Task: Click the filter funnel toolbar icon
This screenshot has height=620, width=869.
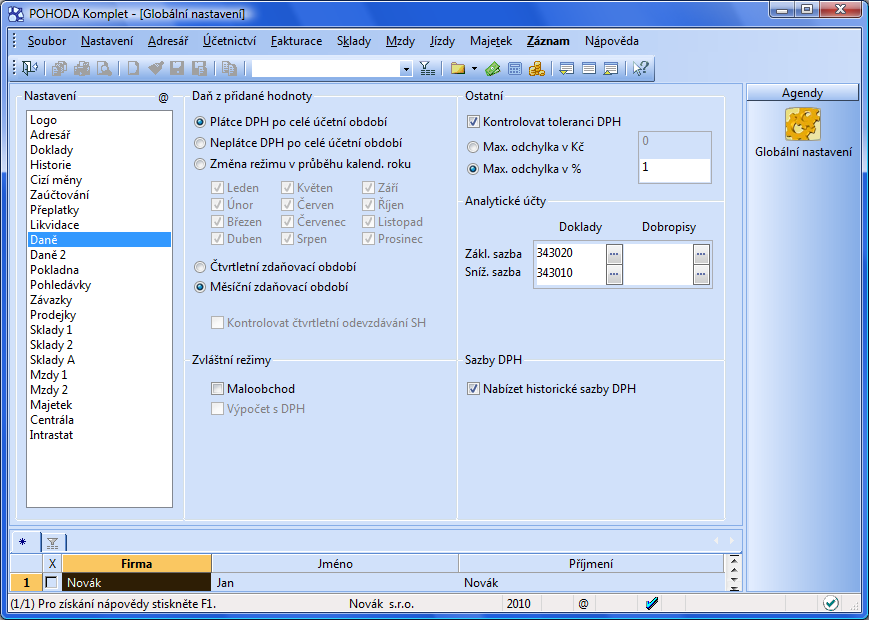Action: point(427,68)
